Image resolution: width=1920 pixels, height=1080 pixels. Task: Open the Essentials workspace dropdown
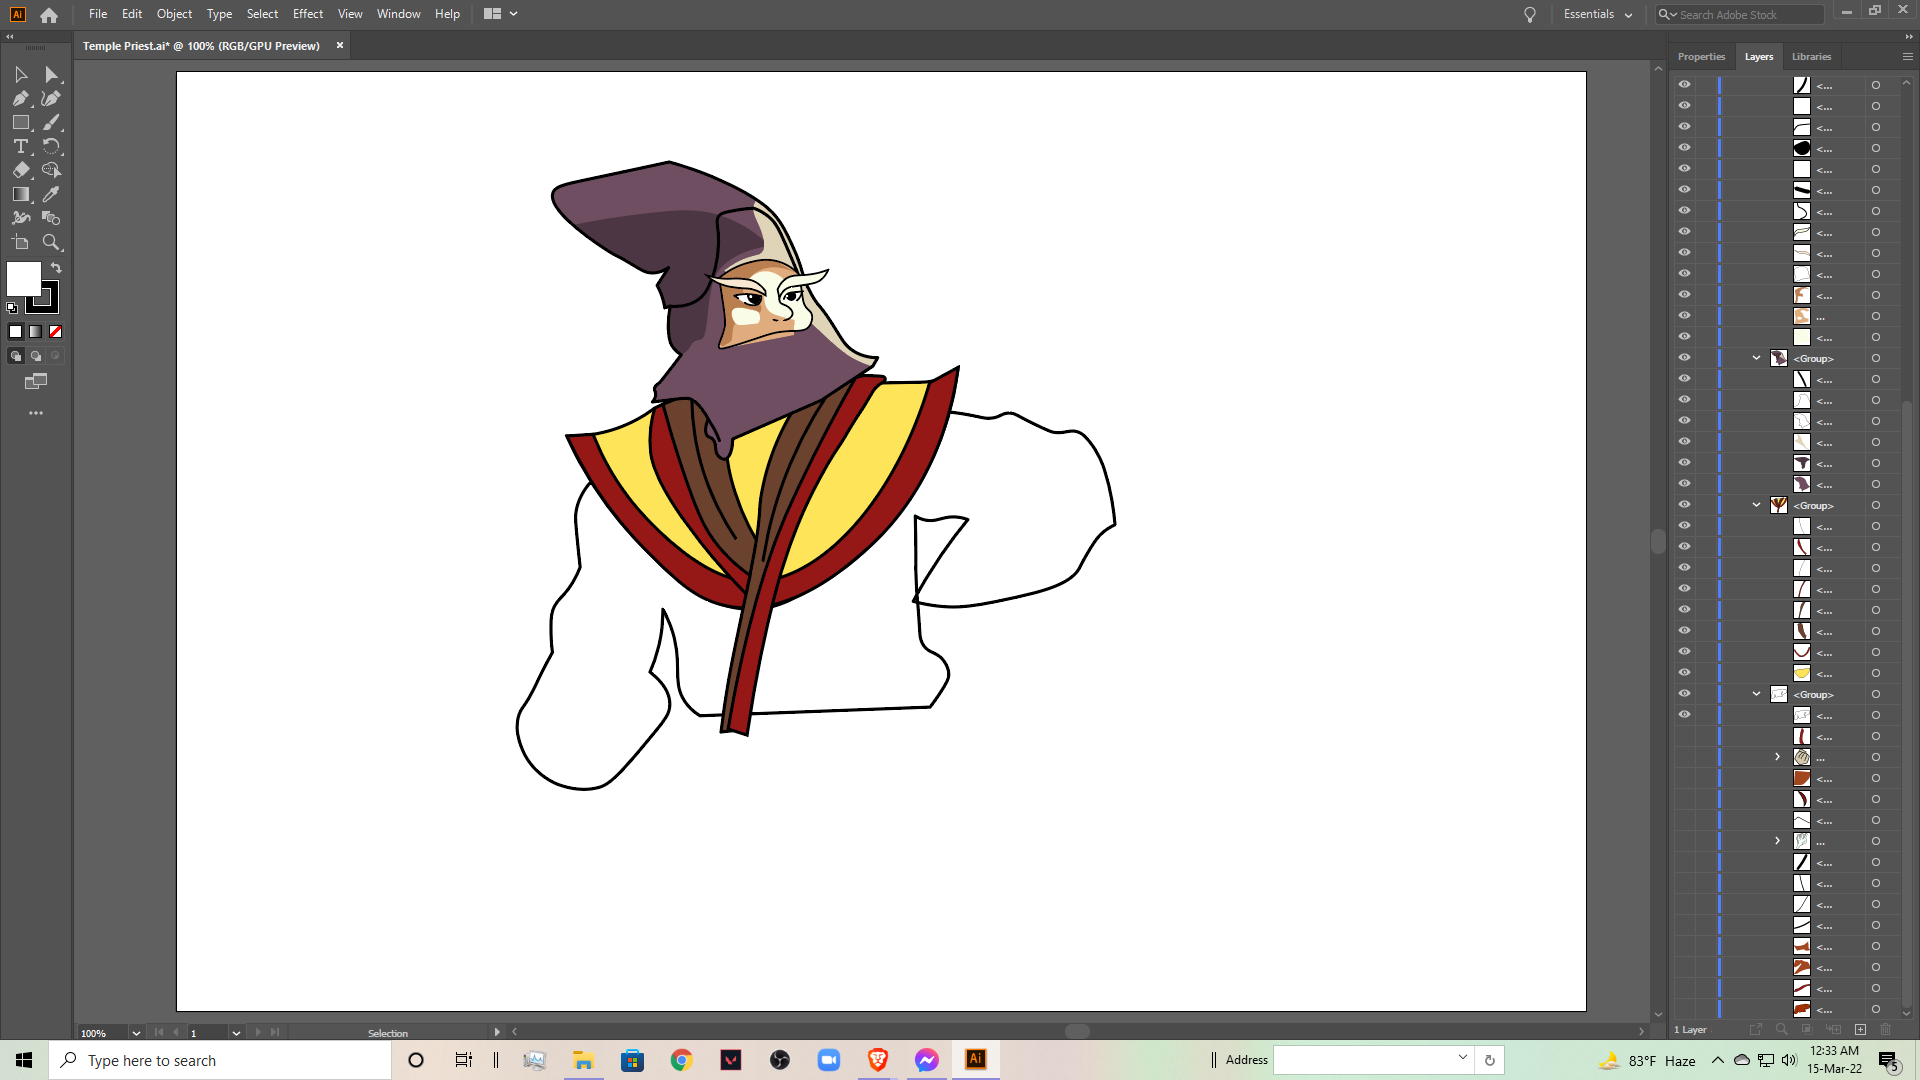[1597, 15]
